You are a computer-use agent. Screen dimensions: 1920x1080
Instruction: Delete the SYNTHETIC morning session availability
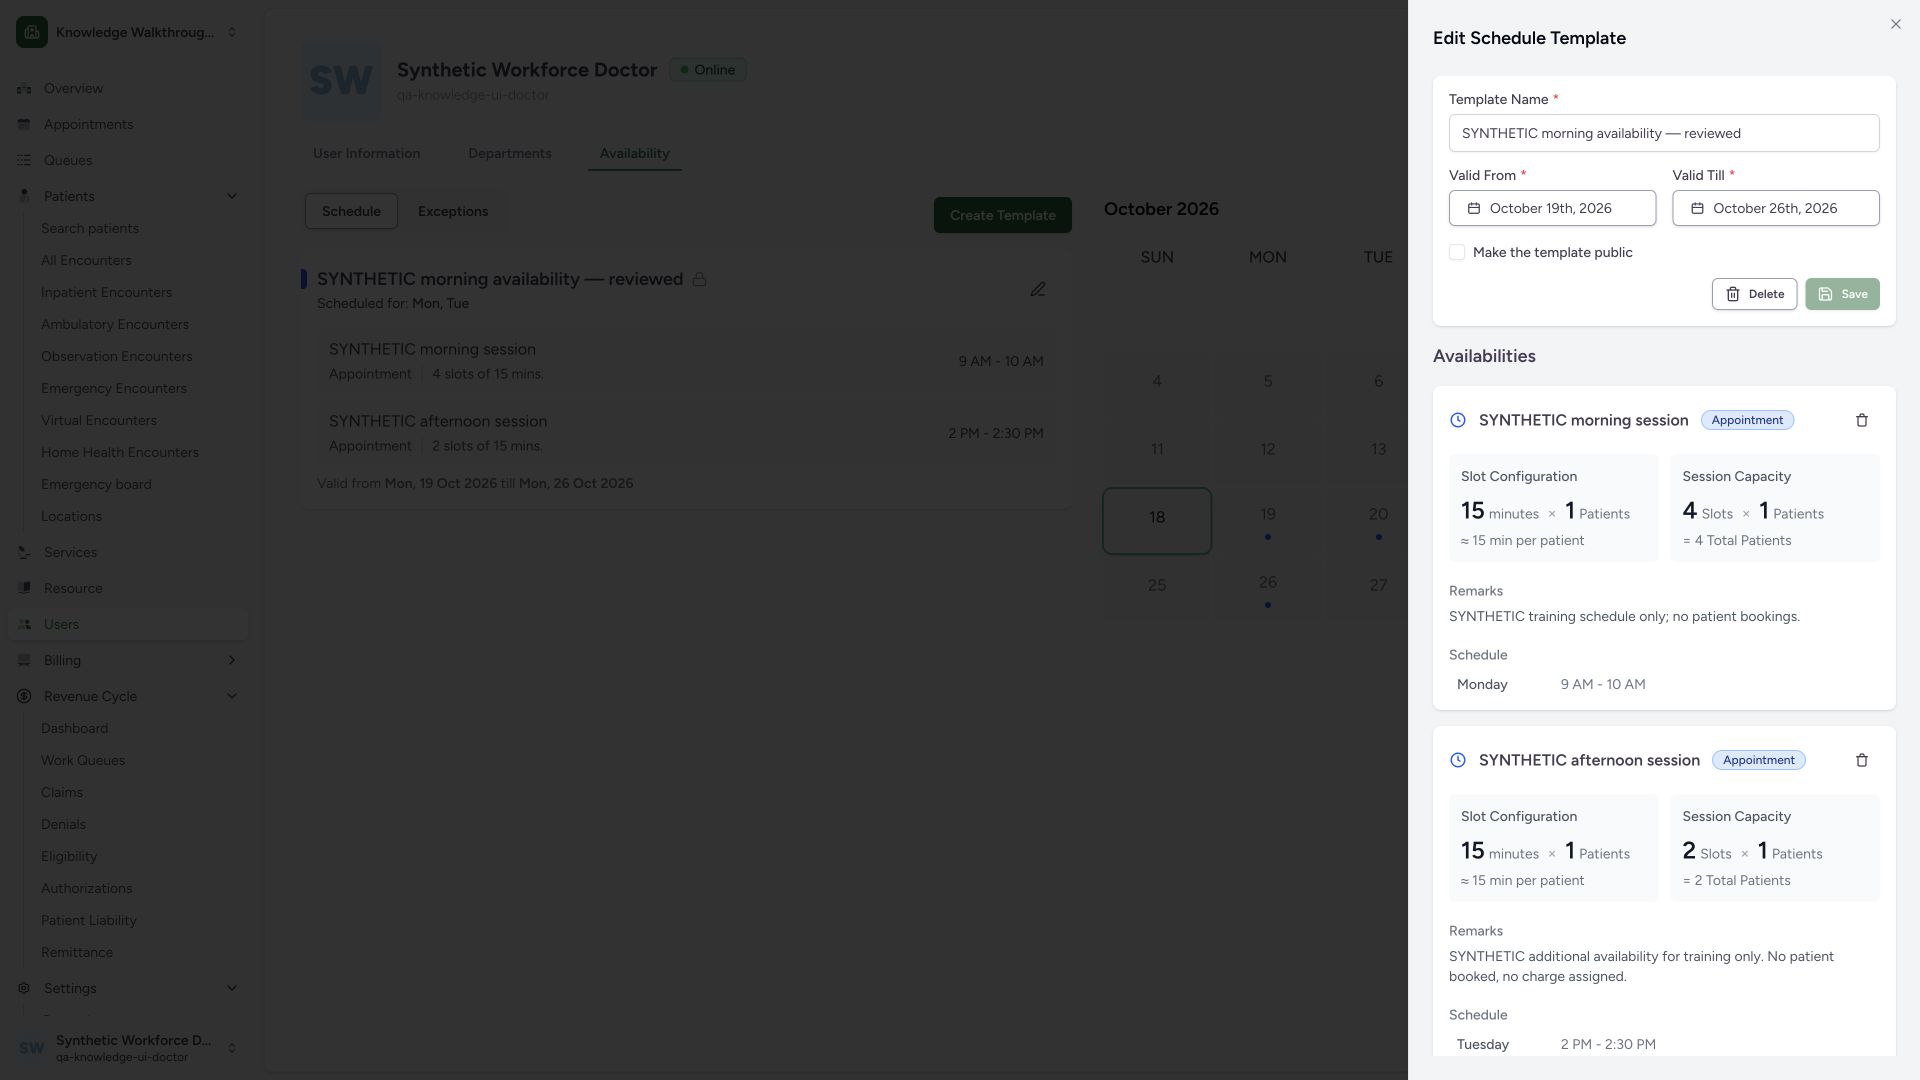pyautogui.click(x=1862, y=420)
